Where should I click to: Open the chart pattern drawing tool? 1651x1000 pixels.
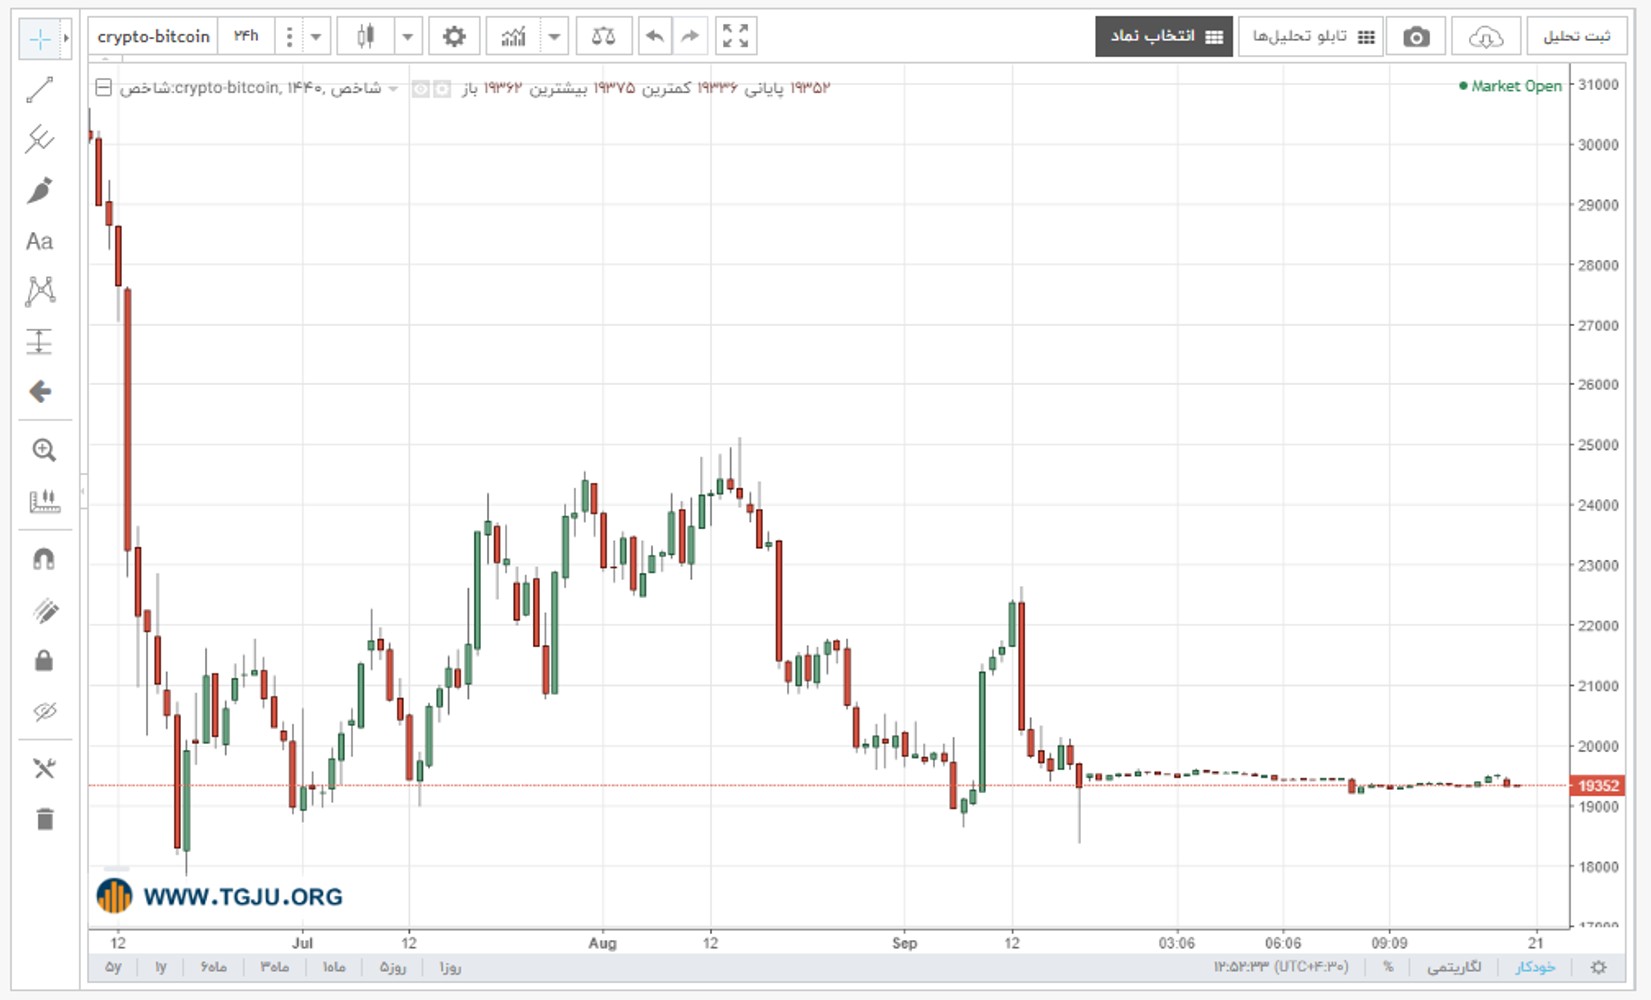point(40,291)
